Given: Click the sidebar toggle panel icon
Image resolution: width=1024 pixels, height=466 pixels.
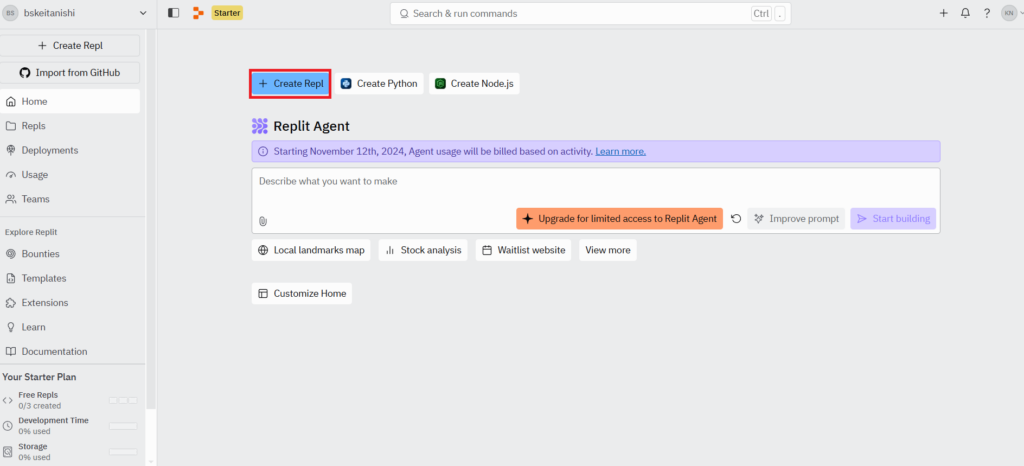Looking at the screenshot, I should point(174,13).
